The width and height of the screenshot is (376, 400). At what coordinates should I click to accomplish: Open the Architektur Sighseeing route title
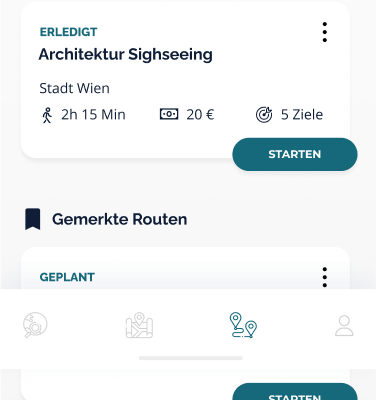point(125,54)
